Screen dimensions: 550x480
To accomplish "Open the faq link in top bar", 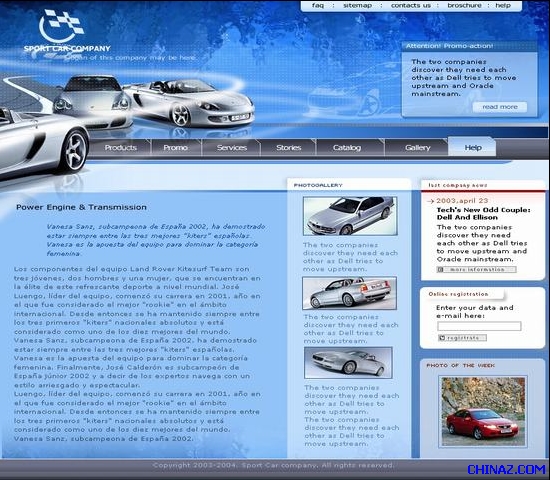I will pyautogui.click(x=318, y=6).
